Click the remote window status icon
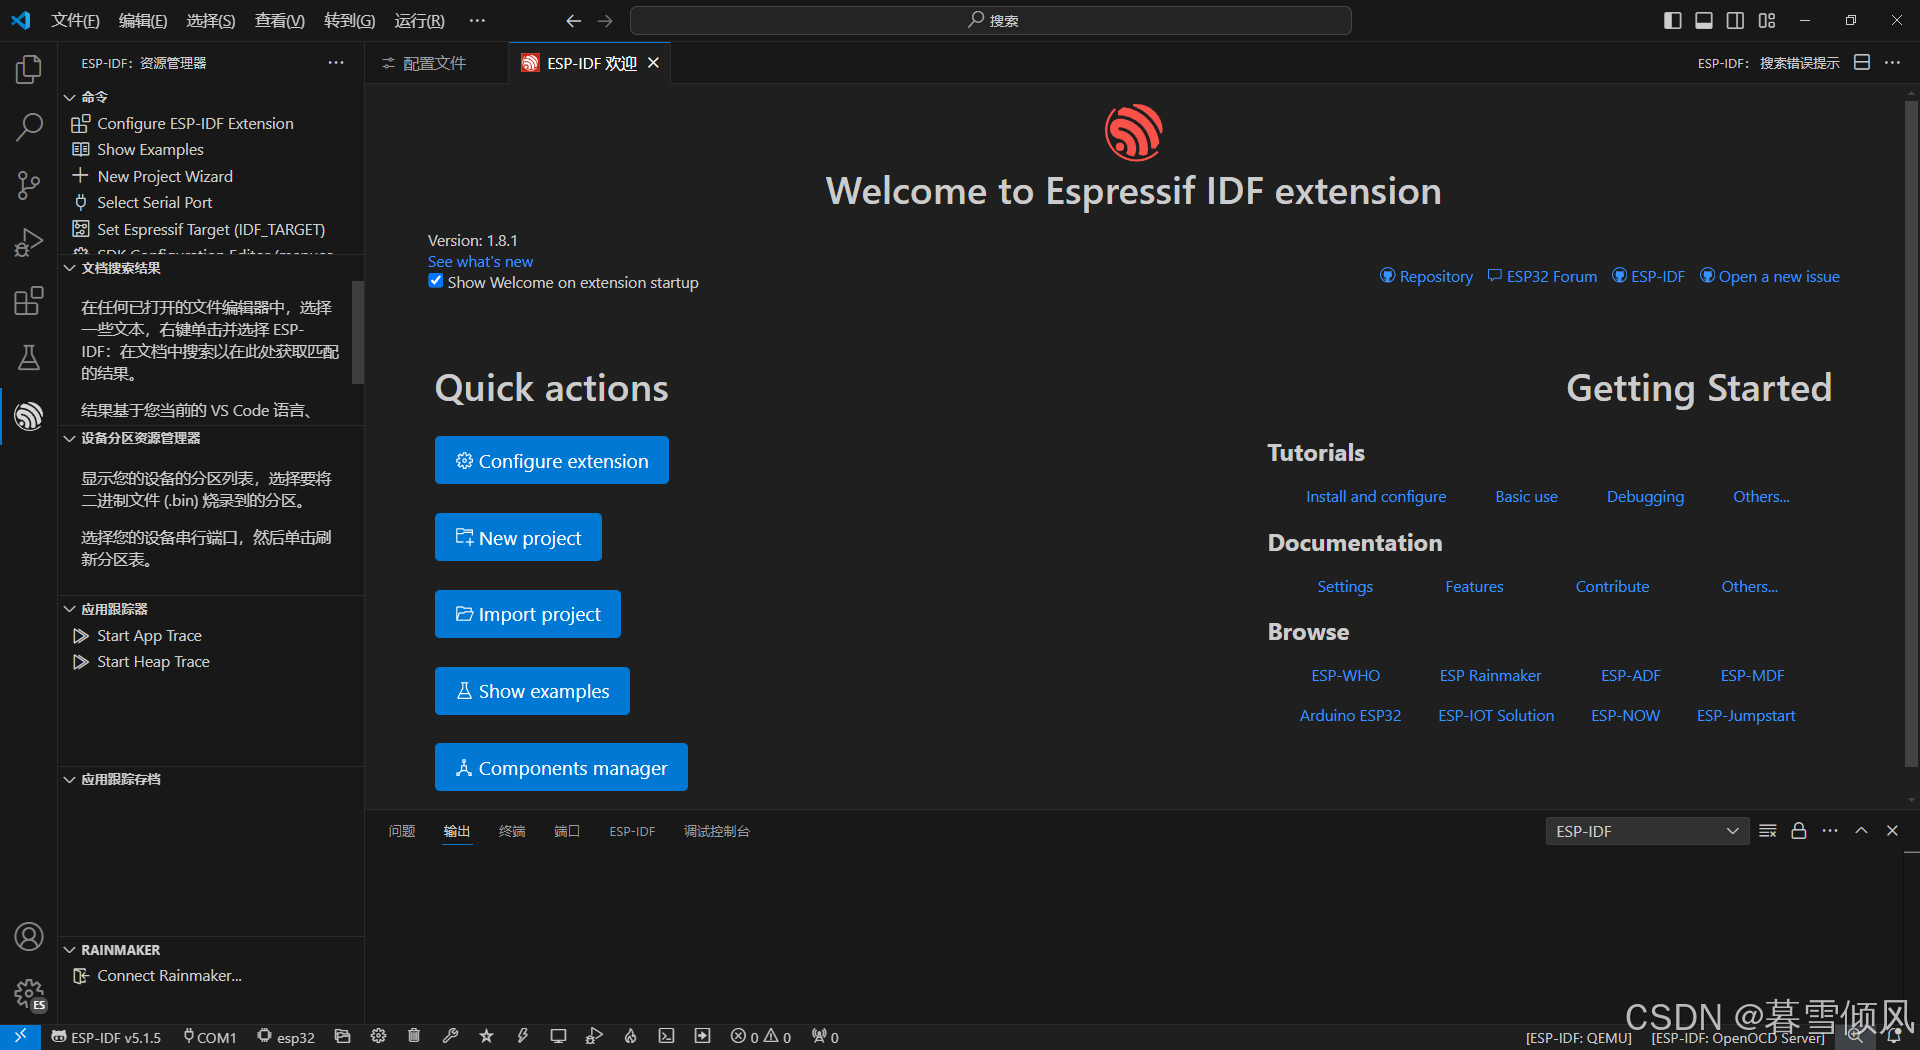Viewport: 1920px width, 1050px height. 20,1037
